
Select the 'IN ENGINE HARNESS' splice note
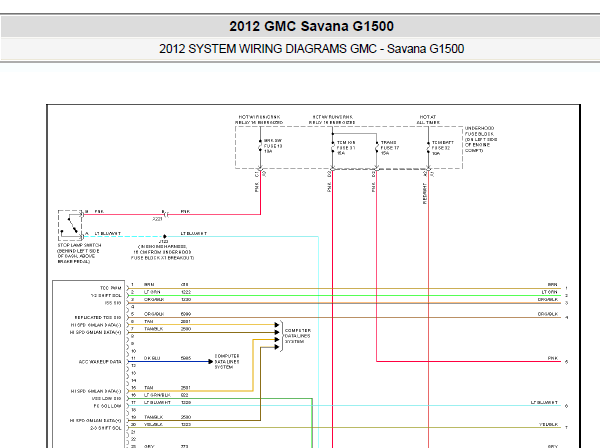click(163, 252)
